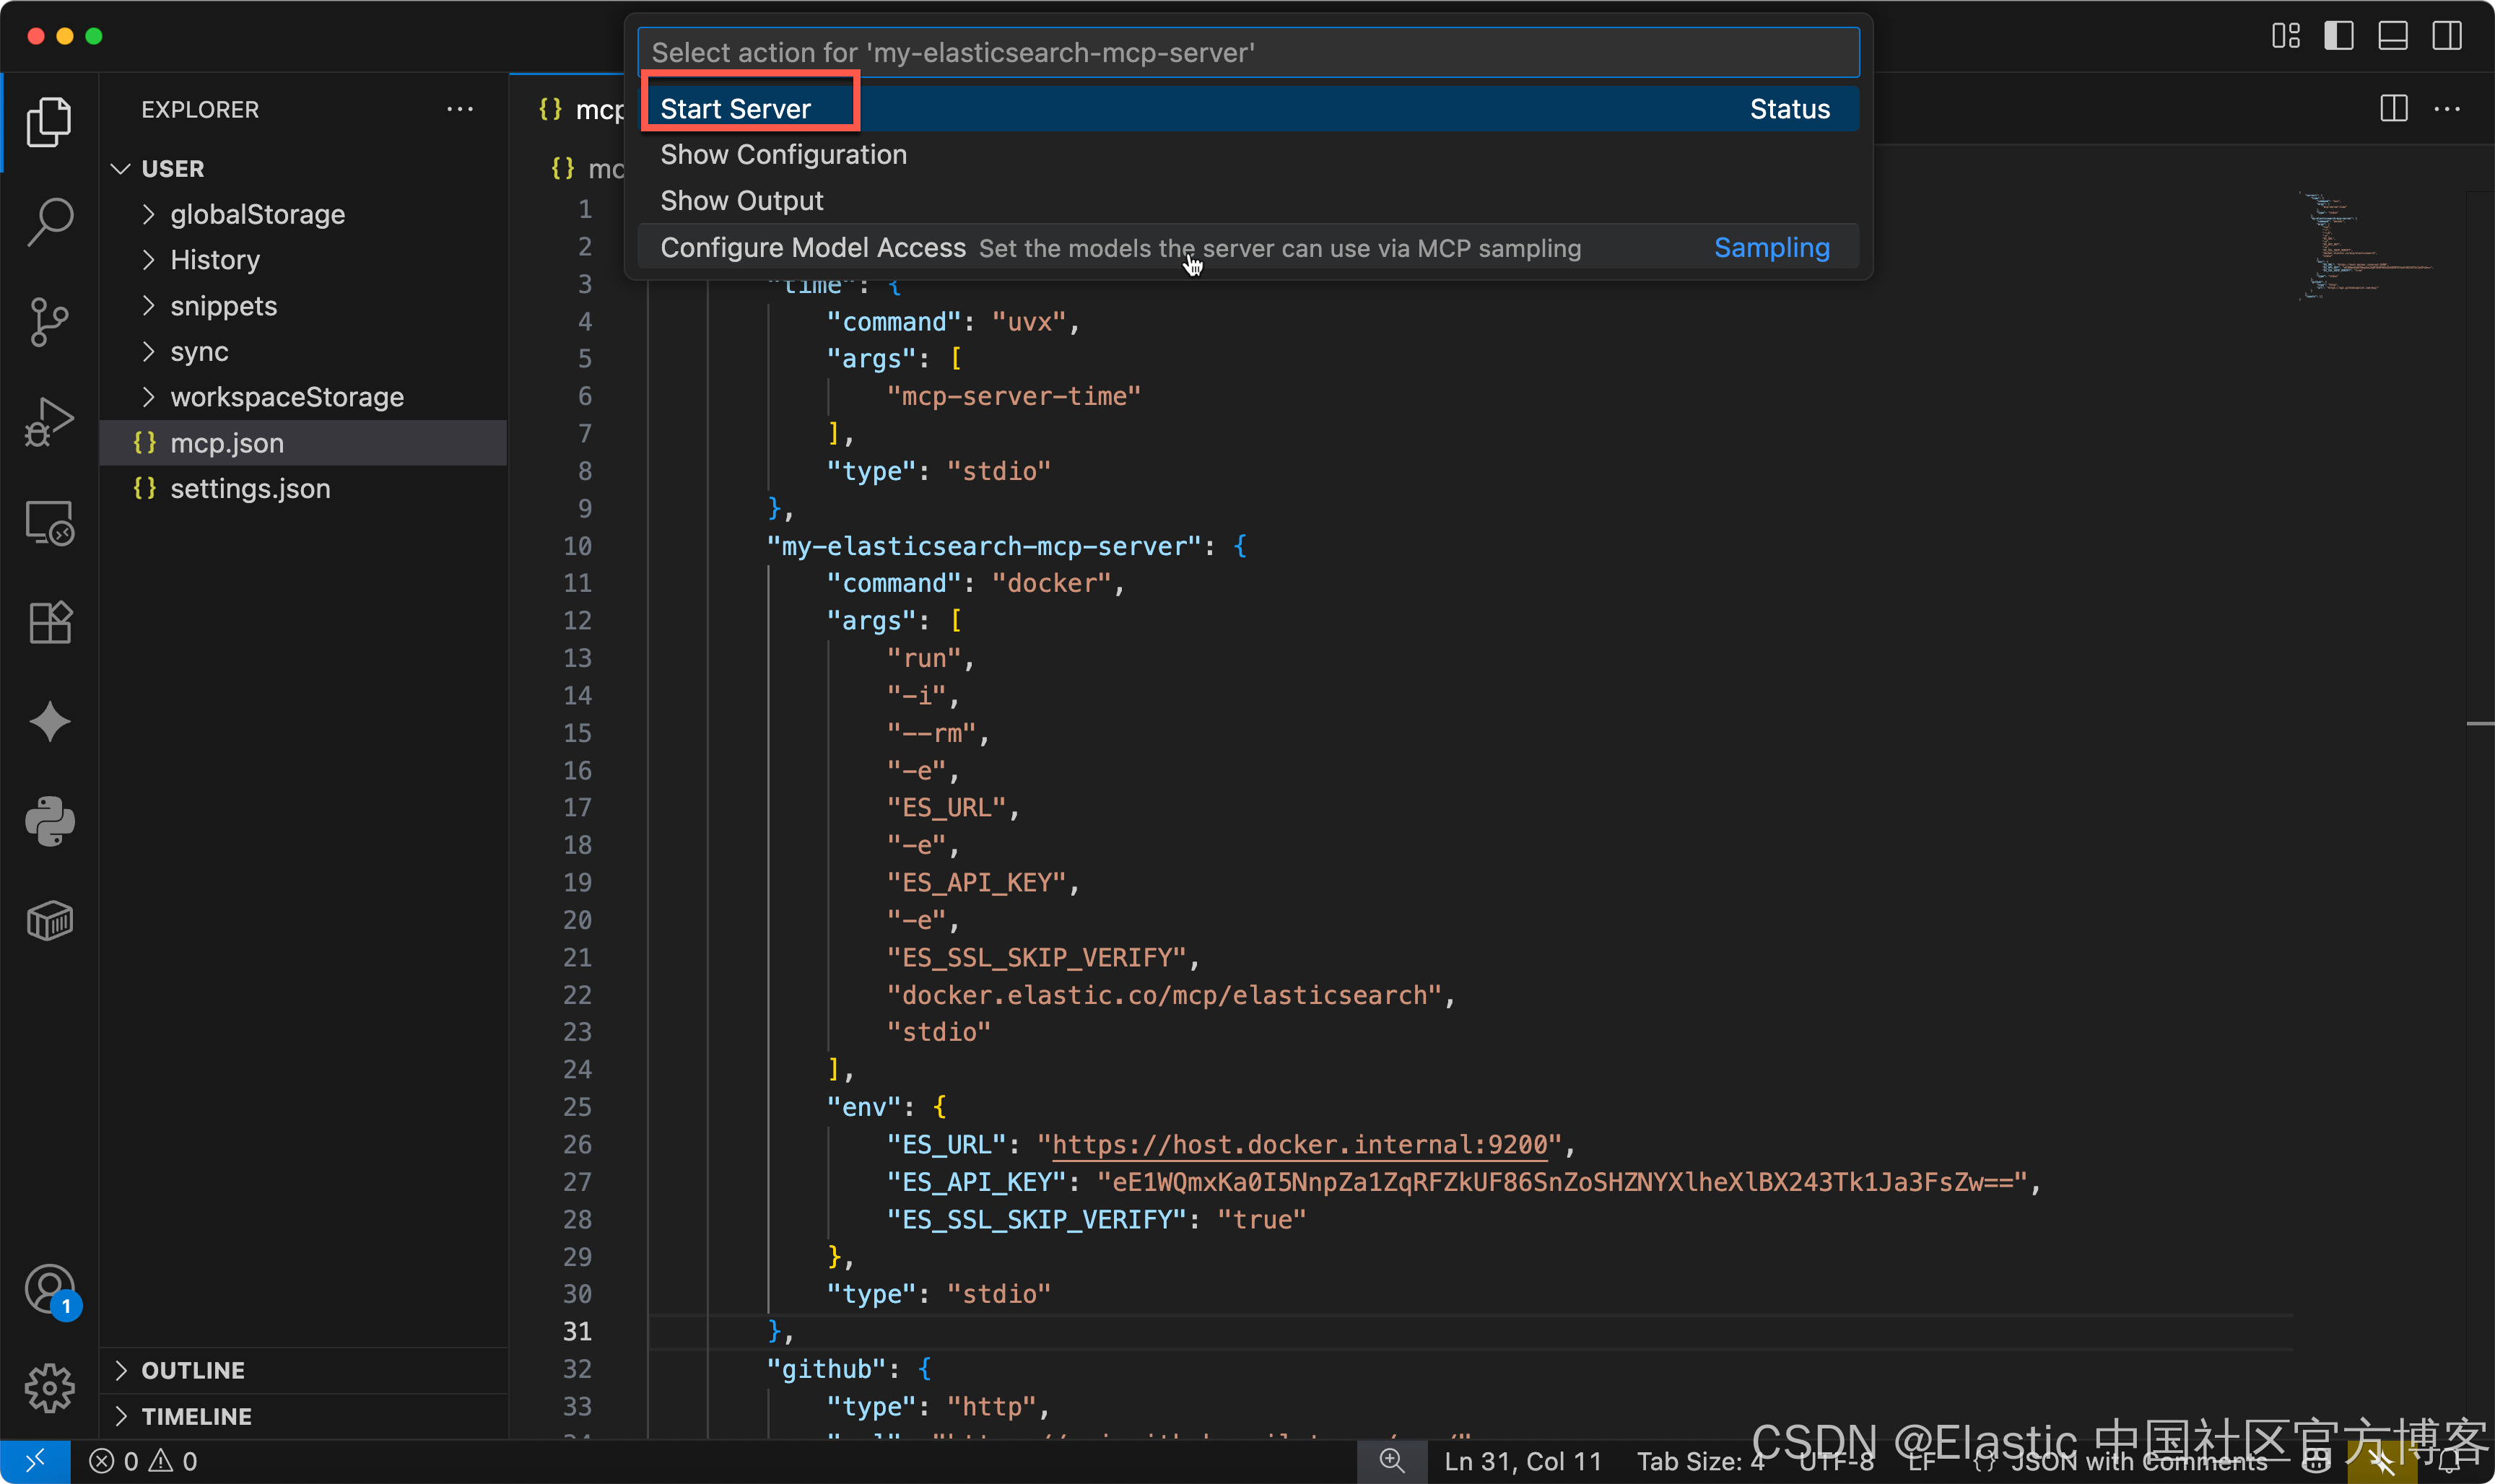Open the Customize Layout icon in title bar
The width and height of the screenshot is (2495, 1484).
[2285, 36]
